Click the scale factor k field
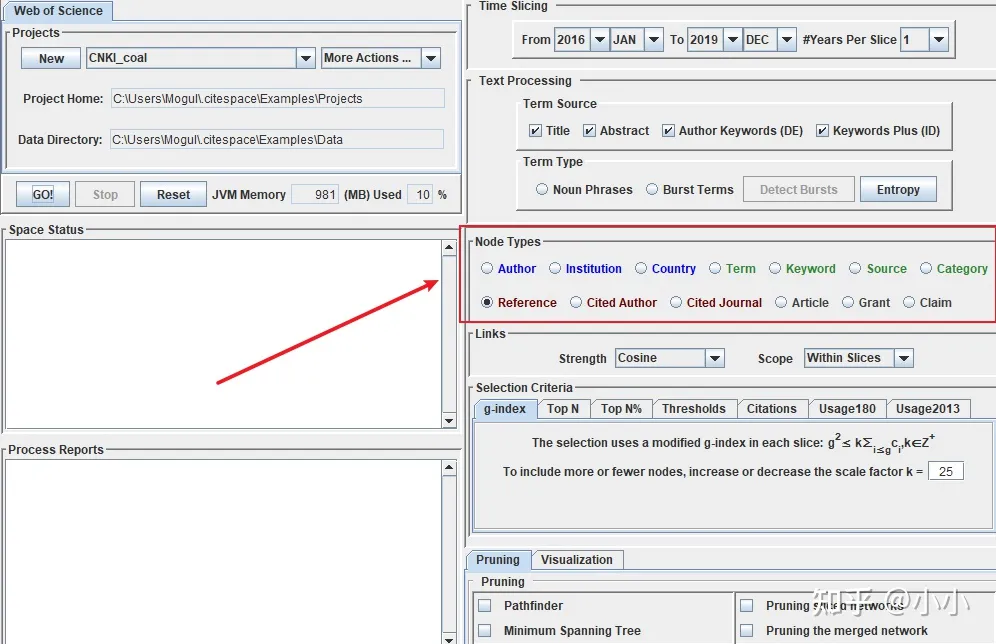Image resolution: width=996 pixels, height=644 pixels. pyautogui.click(x=946, y=471)
